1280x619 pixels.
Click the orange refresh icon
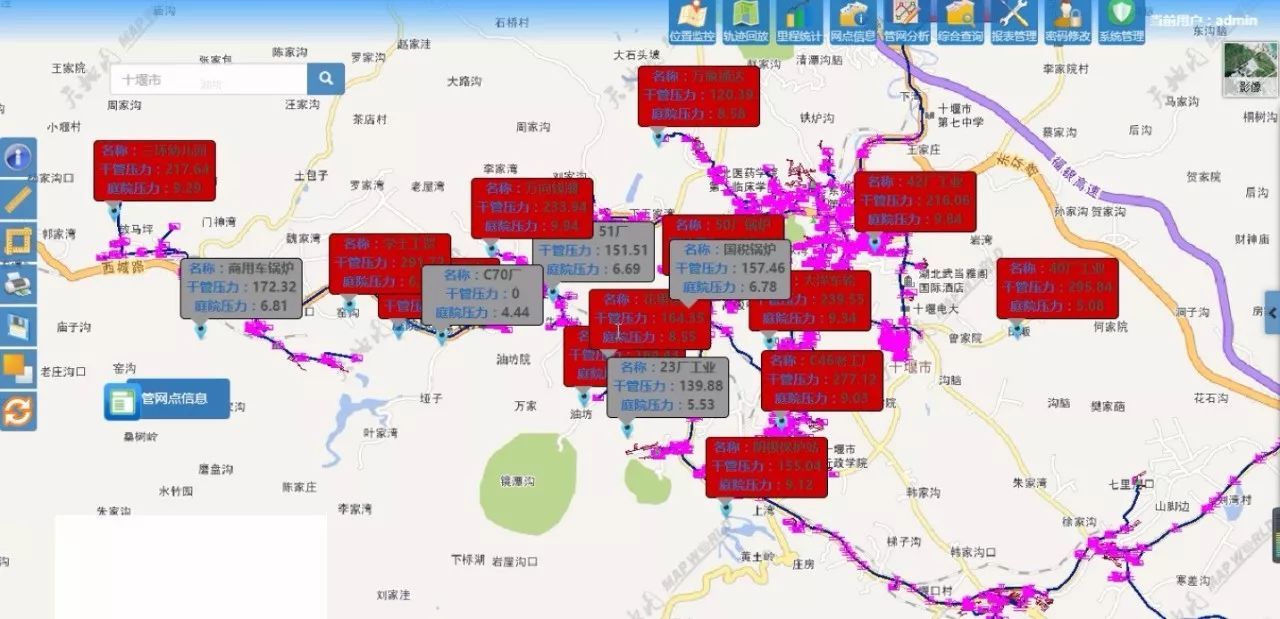coord(18,410)
